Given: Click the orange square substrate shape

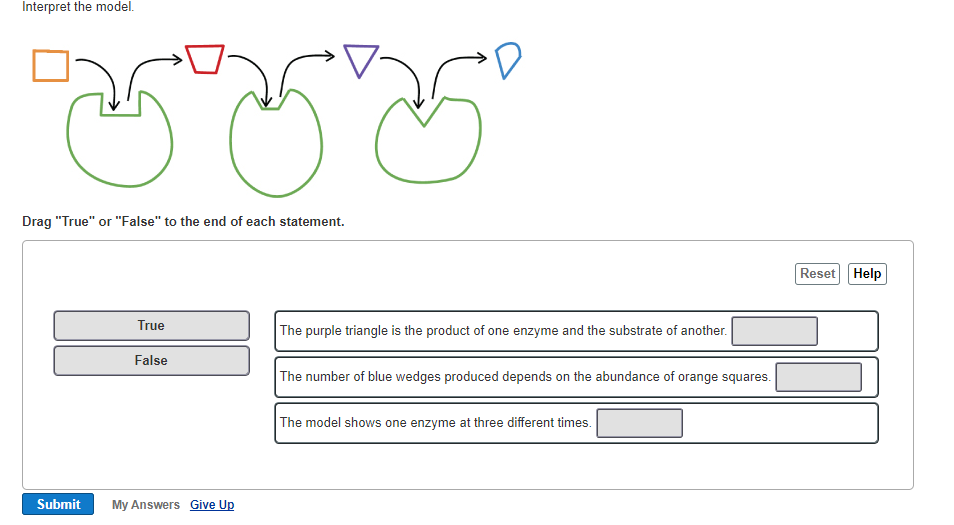Looking at the screenshot, I should 50,66.
